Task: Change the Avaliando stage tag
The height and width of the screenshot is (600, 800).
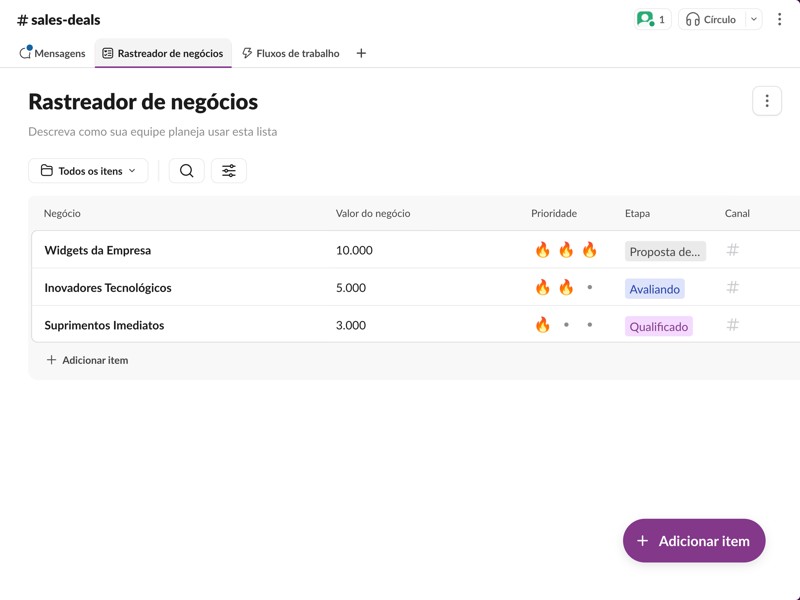Action: [x=655, y=289]
